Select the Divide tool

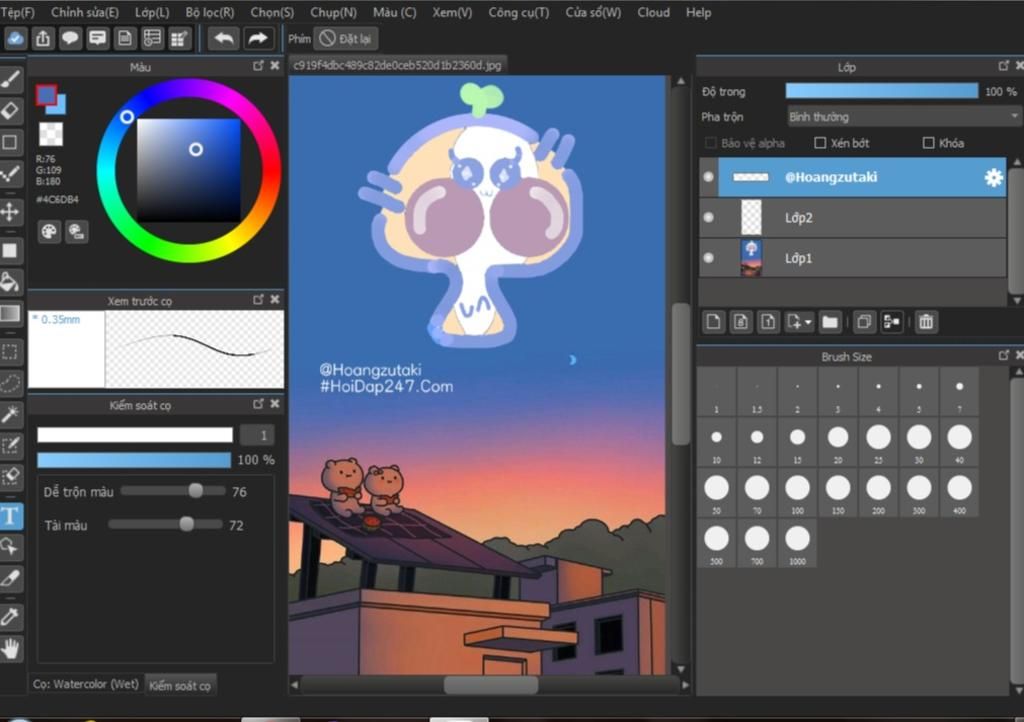(x=10, y=578)
